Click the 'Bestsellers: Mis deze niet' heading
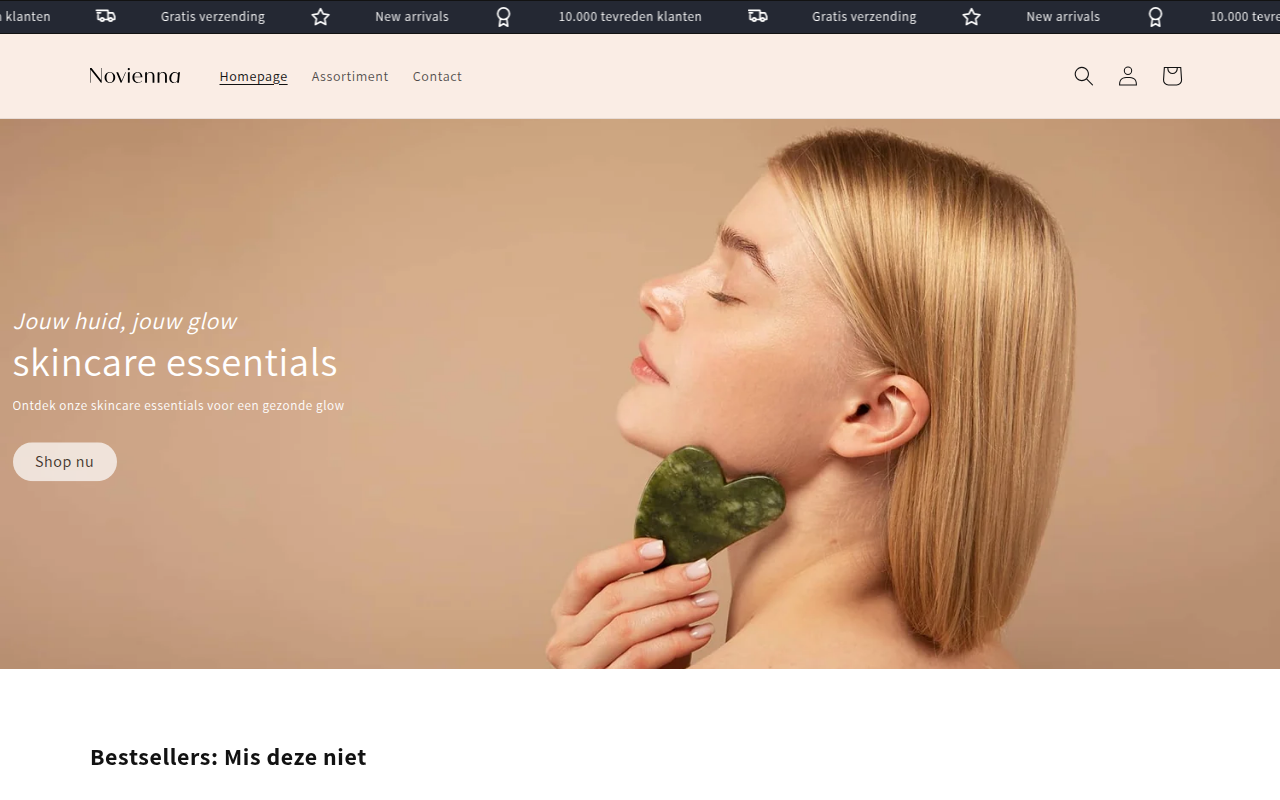1280x800 pixels. point(228,757)
